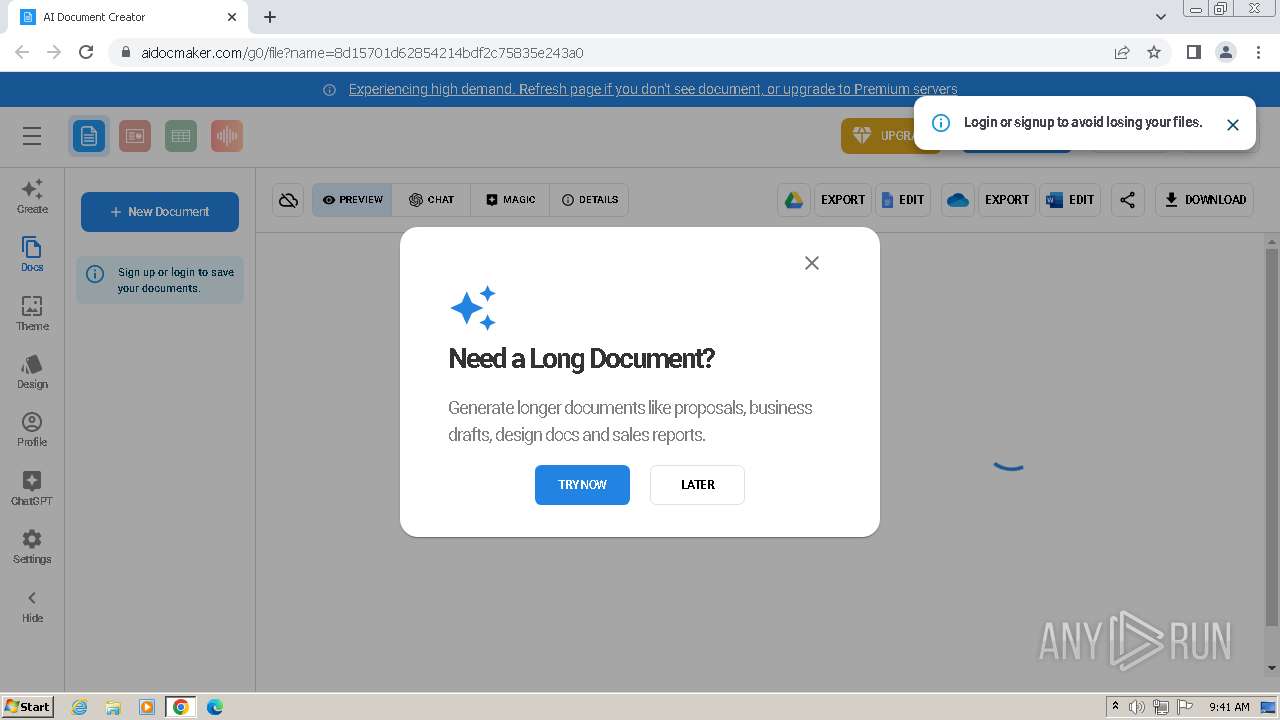Click Edit in Word button
Image resolution: width=1280 pixels, height=720 pixels.
1070,200
